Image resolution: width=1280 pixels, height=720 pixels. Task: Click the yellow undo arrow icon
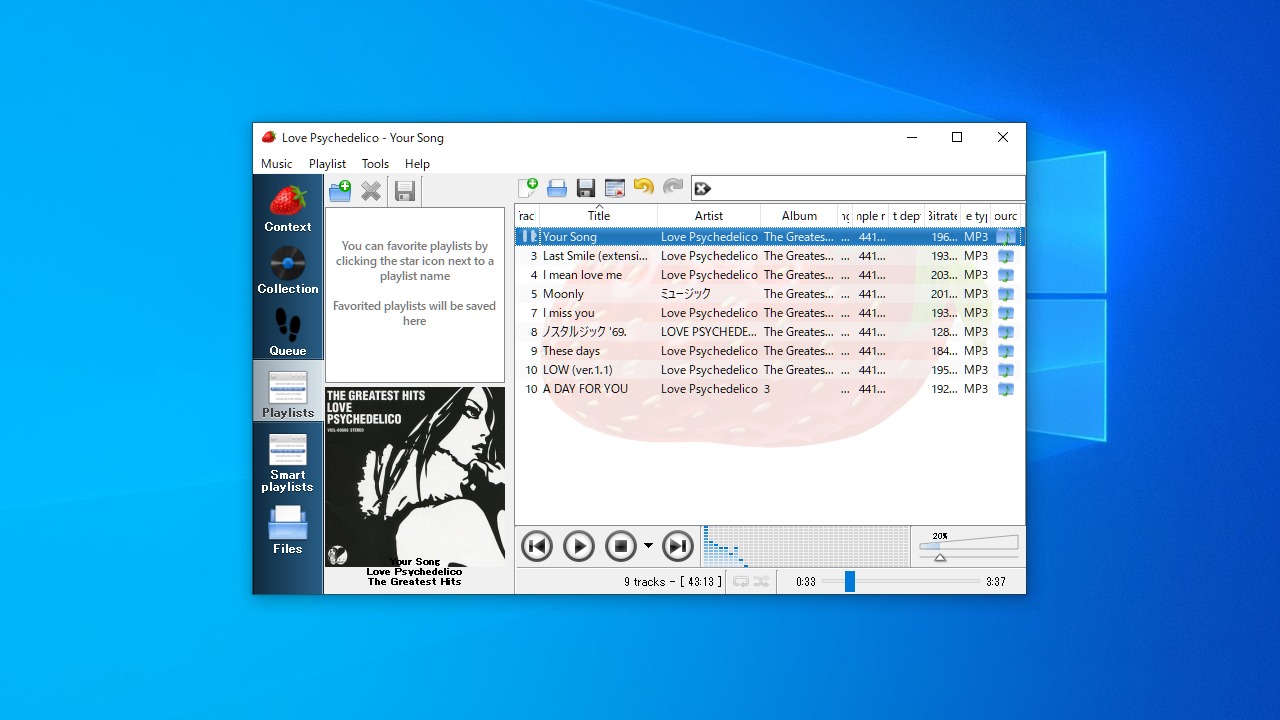click(644, 187)
